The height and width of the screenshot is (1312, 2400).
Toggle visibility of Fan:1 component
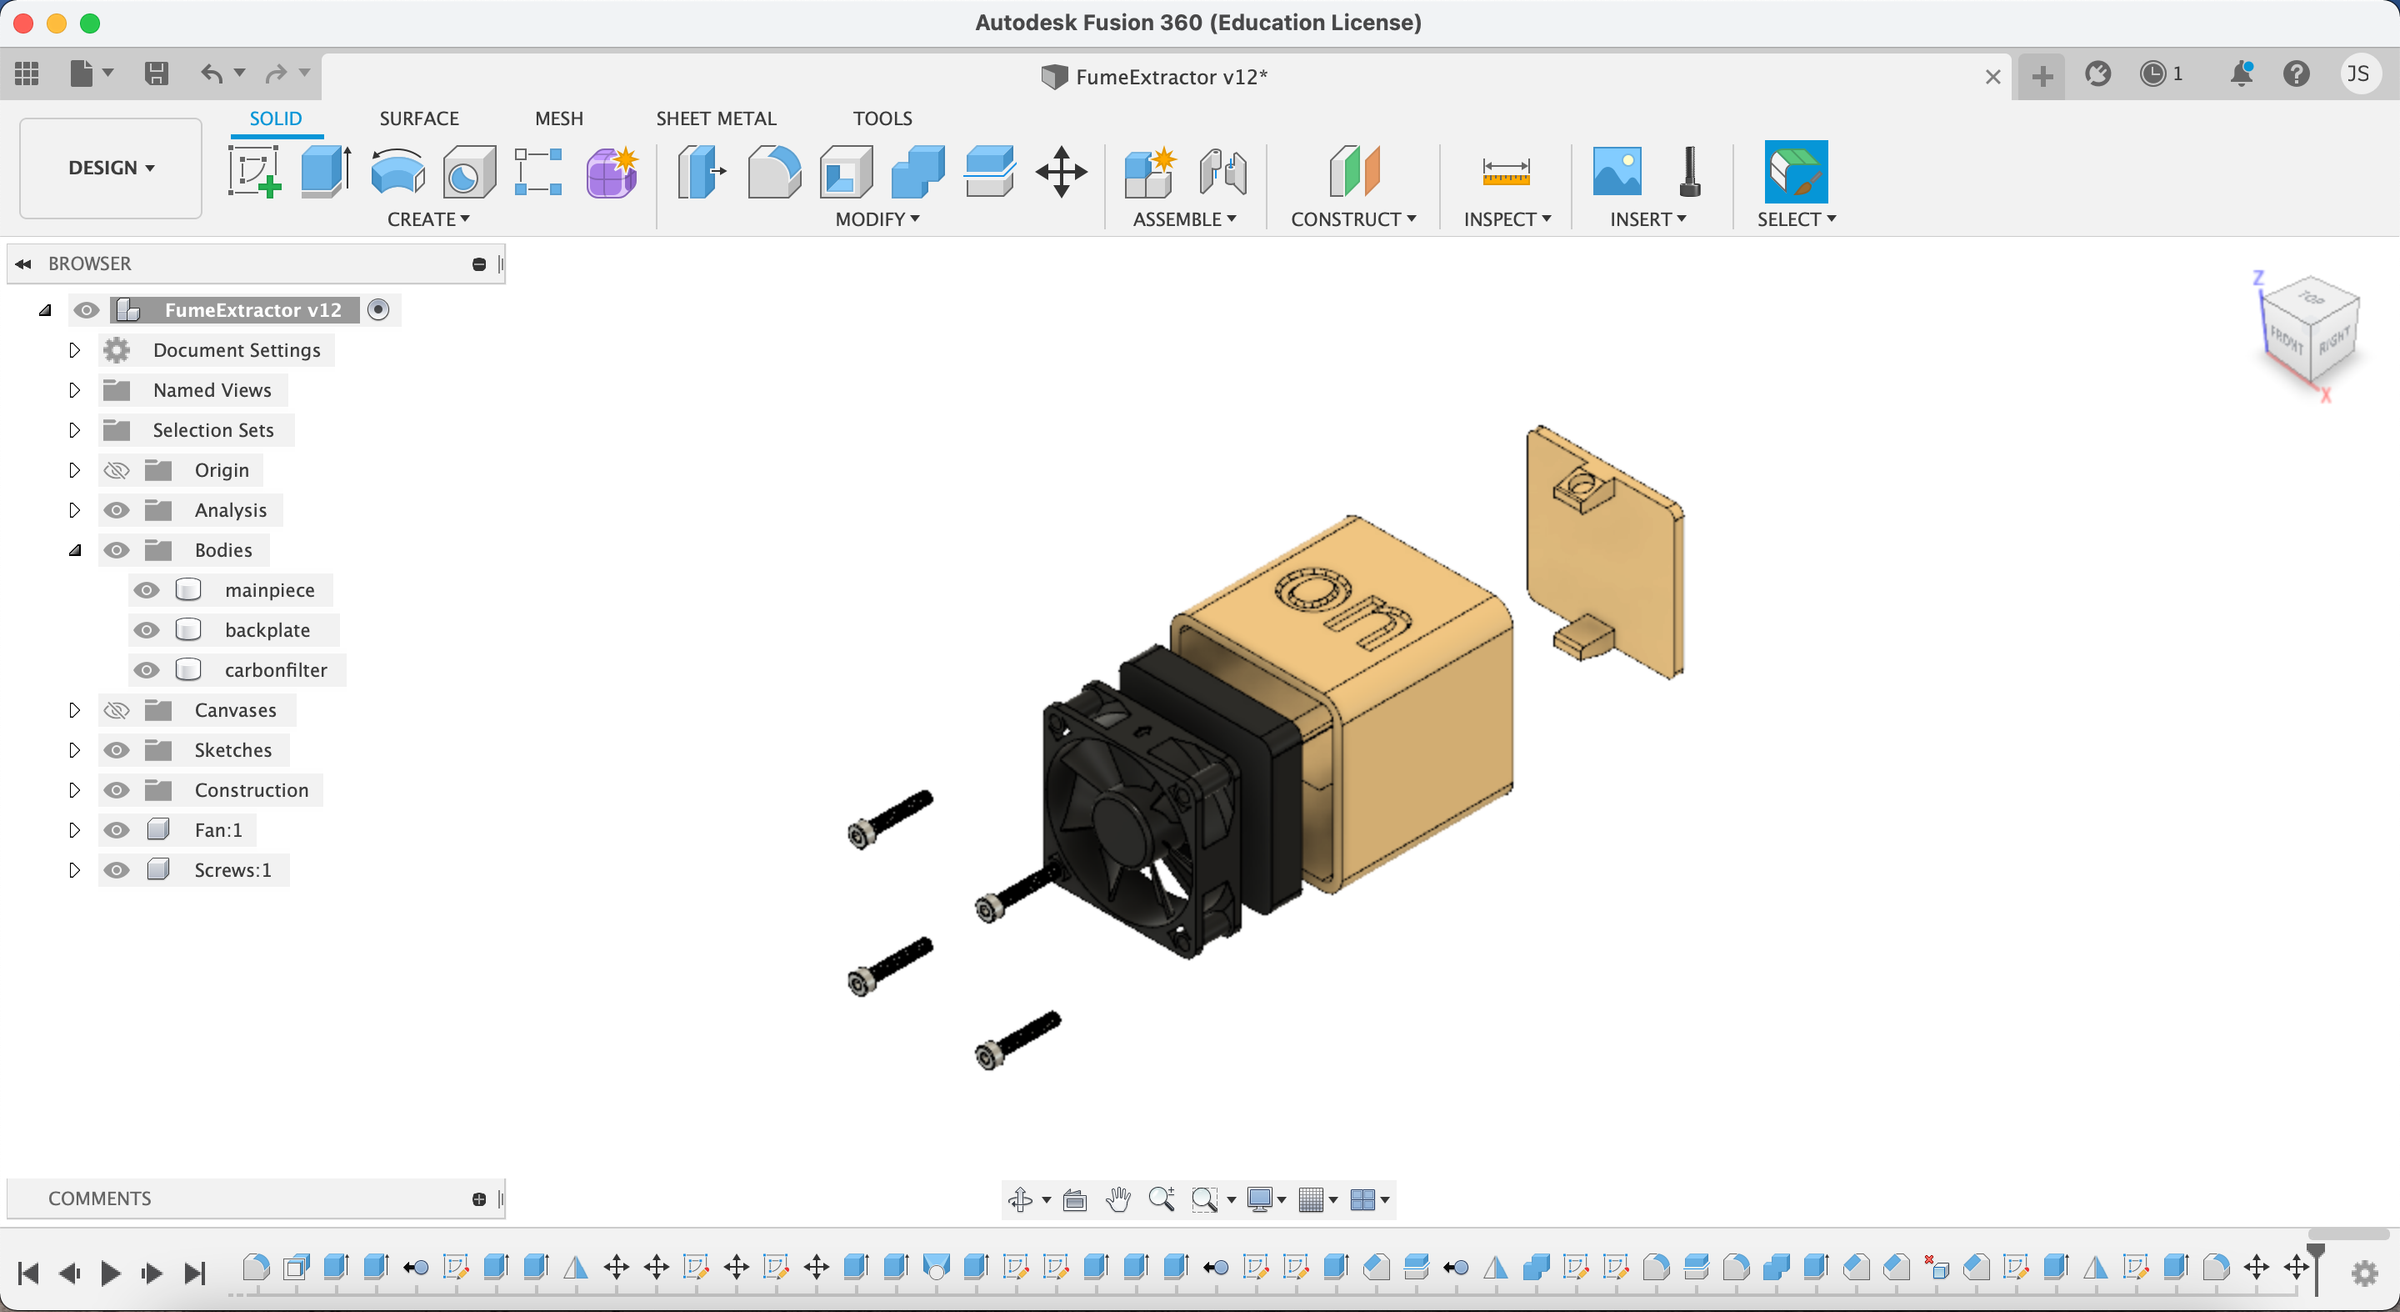[x=117, y=829]
